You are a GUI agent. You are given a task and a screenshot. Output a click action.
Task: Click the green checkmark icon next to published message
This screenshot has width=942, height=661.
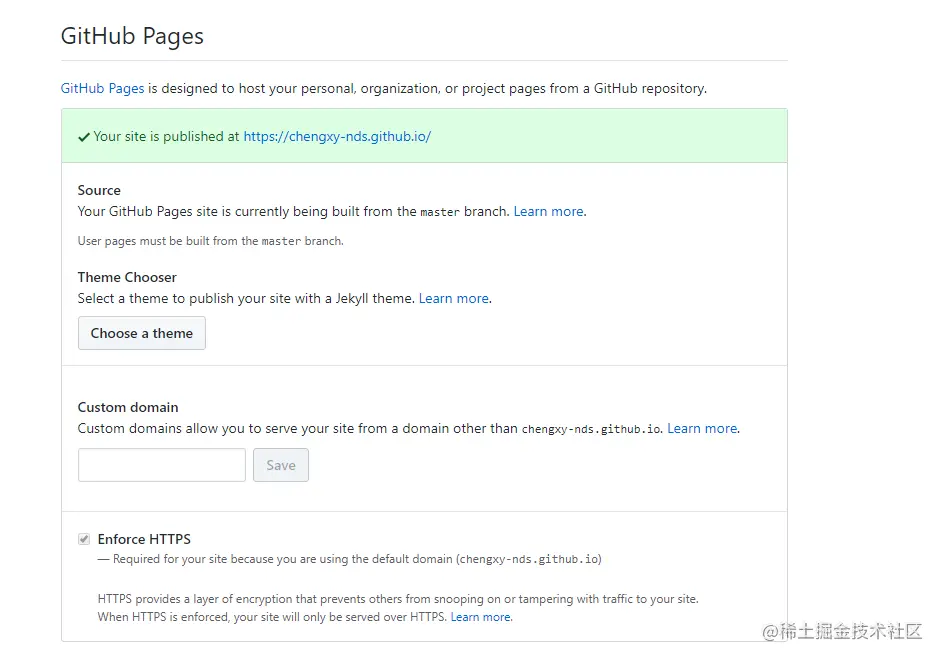84,137
